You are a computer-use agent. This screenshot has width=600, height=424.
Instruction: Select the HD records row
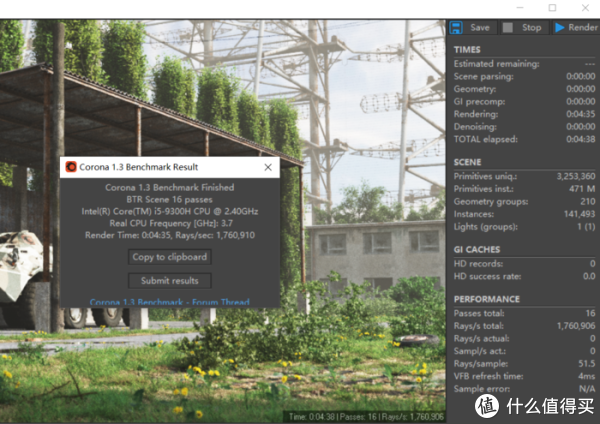point(524,264)
